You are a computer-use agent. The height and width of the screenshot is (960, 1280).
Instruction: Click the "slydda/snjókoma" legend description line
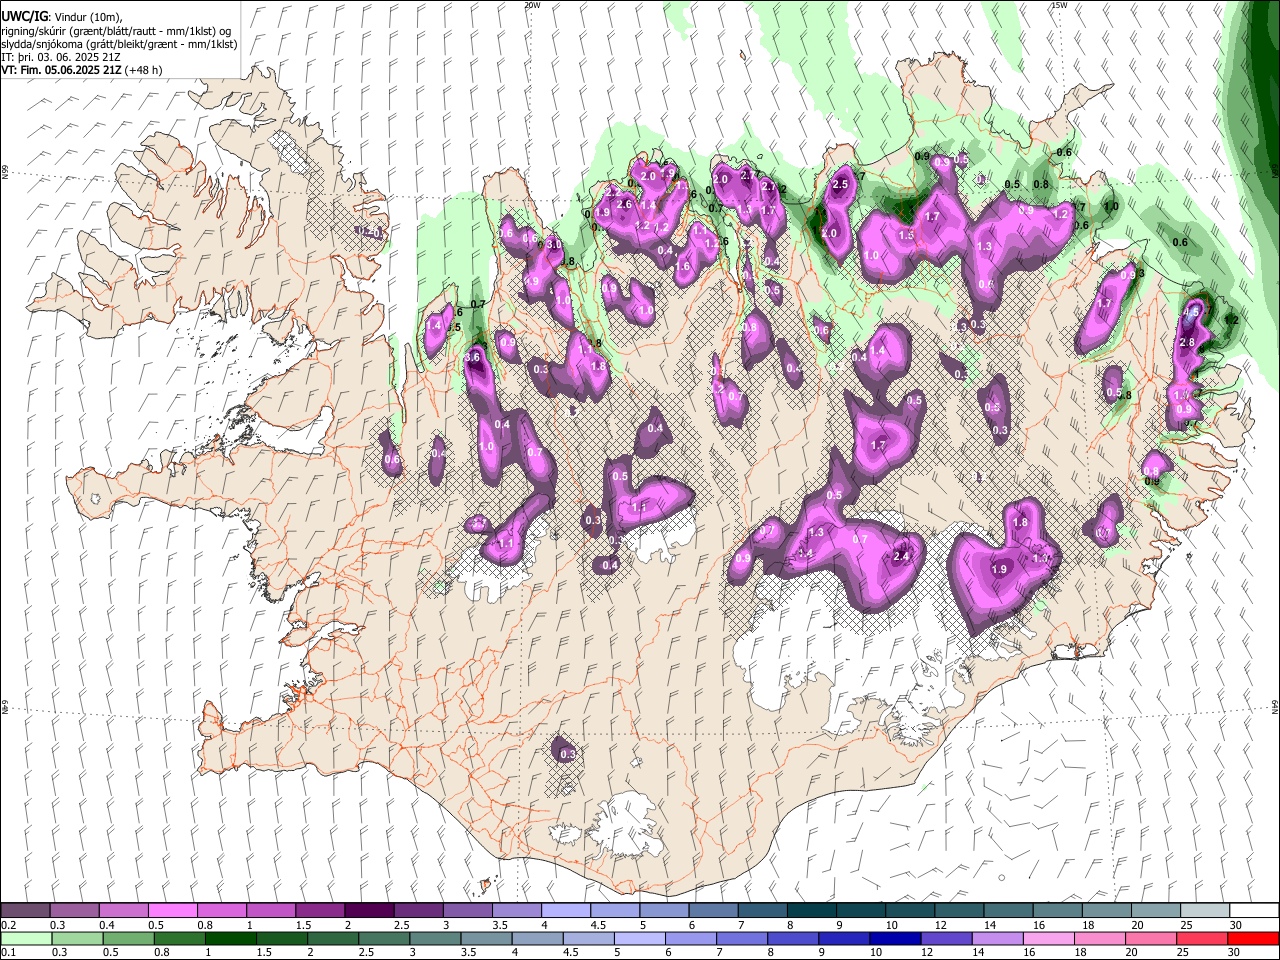click(x=119, y=44)
